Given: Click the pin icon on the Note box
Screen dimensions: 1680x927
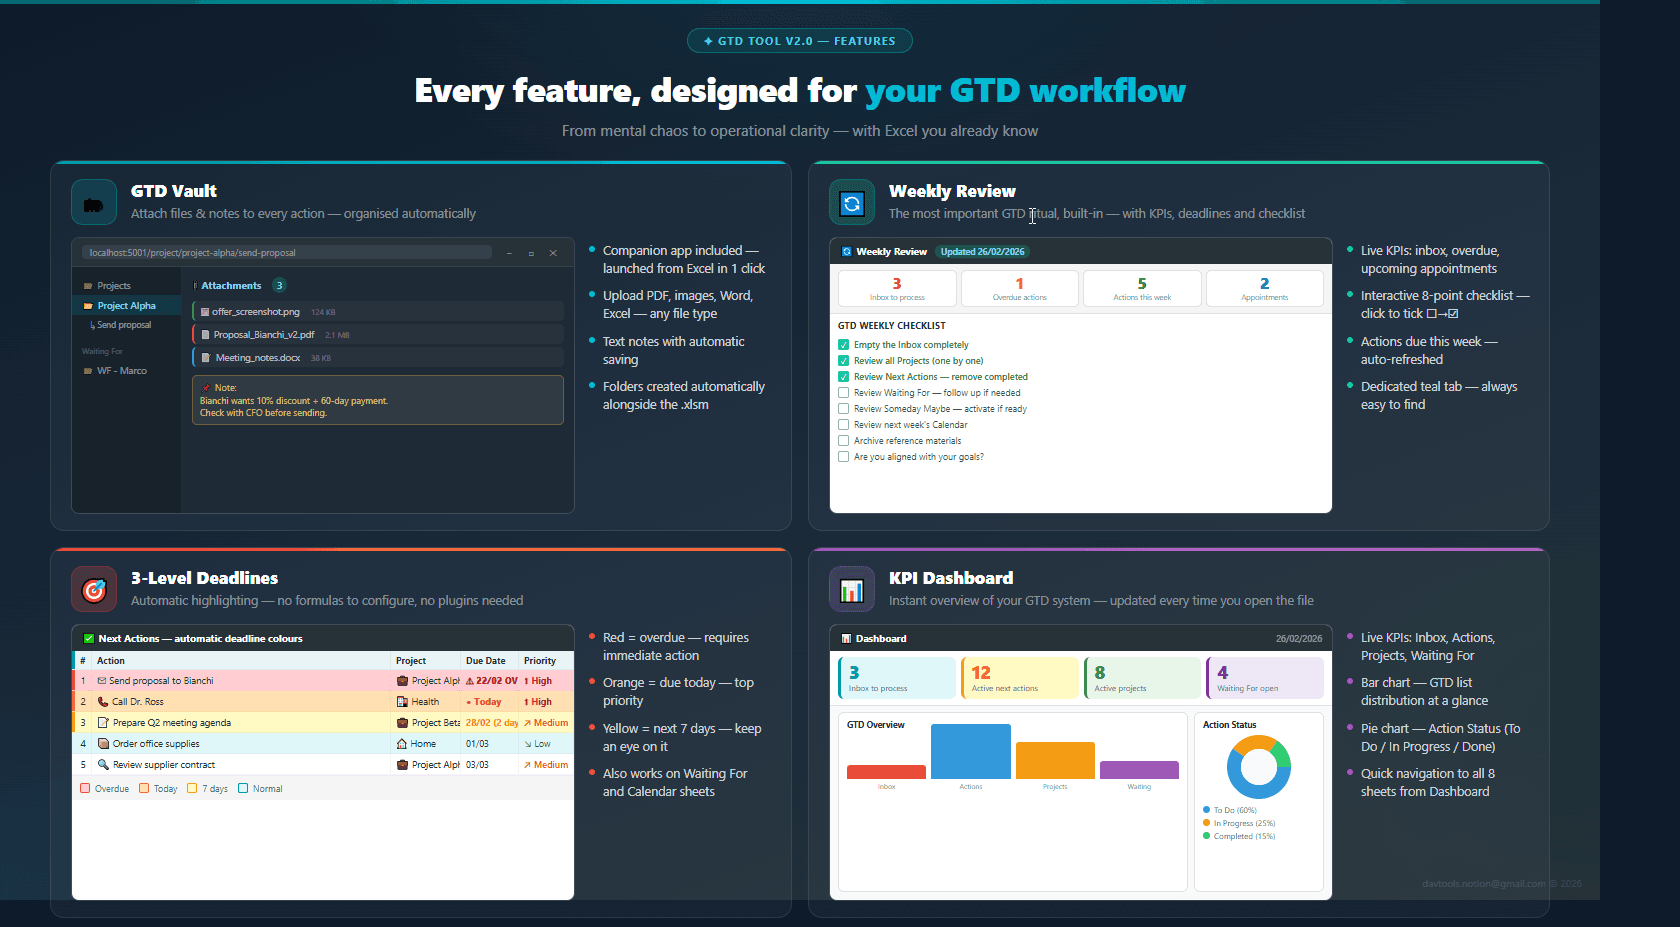Looking at the screenshot, I should (205, 387).
